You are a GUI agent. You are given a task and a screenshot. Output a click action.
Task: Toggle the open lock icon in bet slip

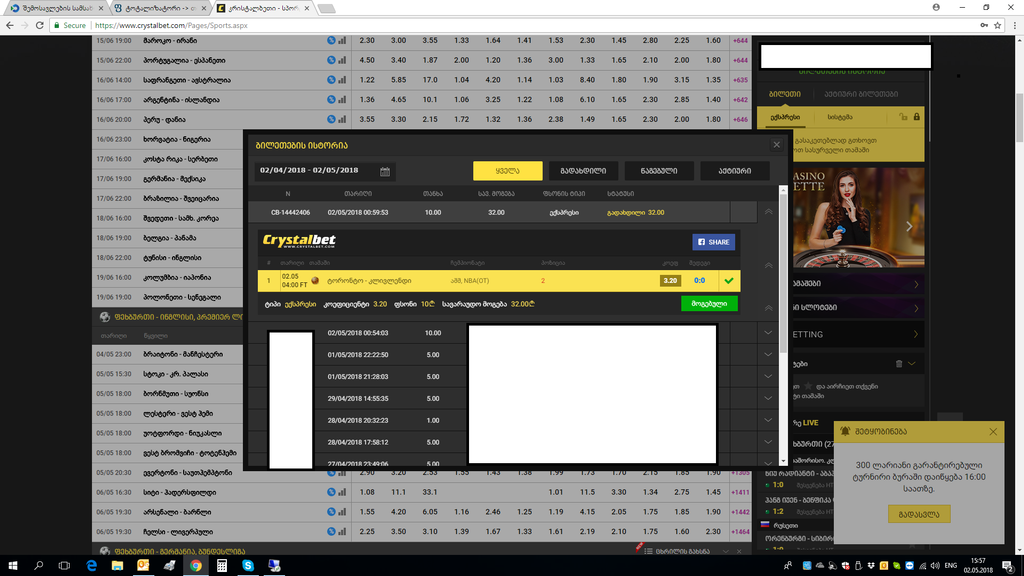[x=903, y=117]
